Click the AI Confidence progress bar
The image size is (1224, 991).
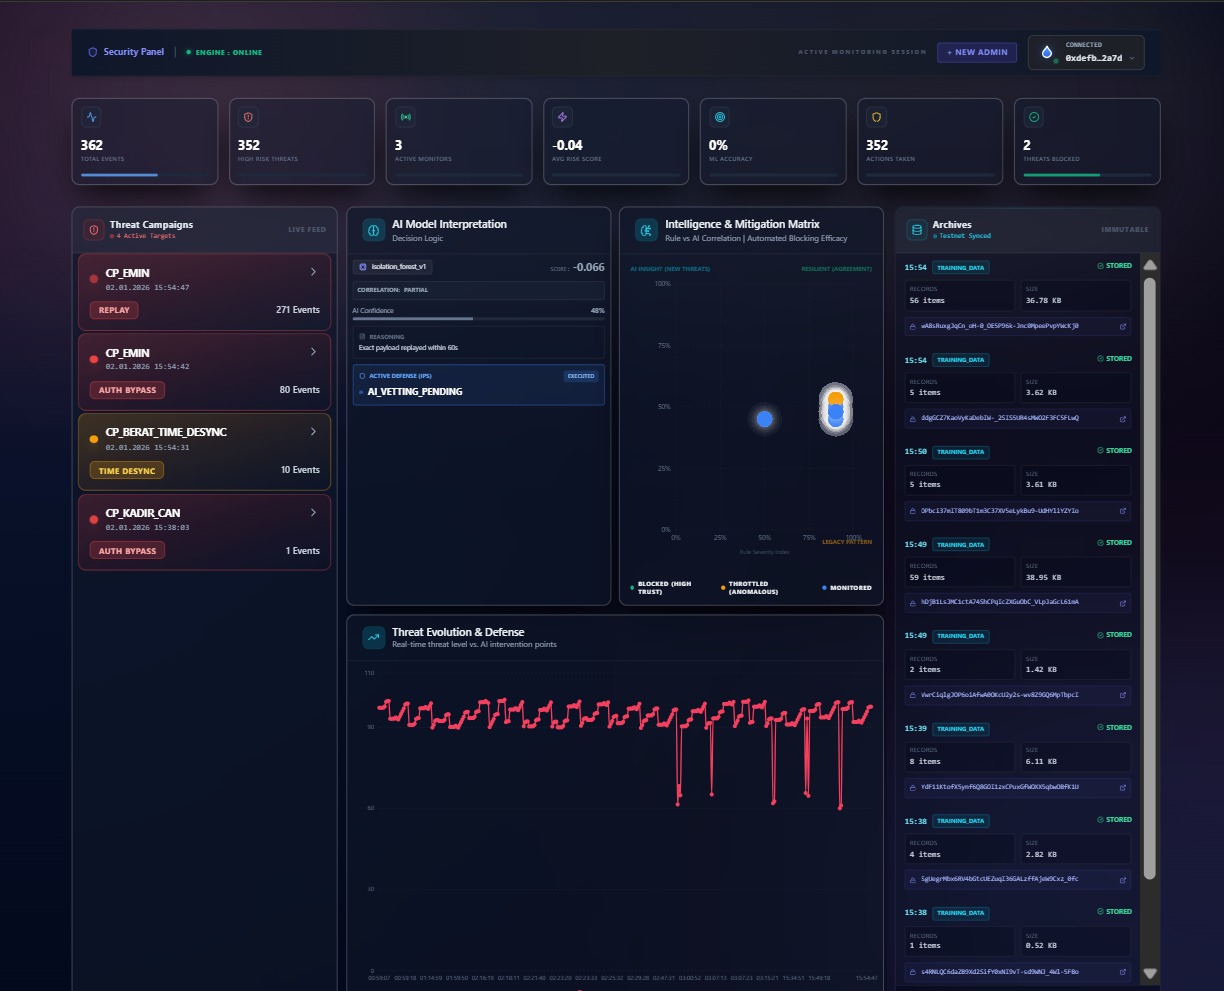pos(478,319)
